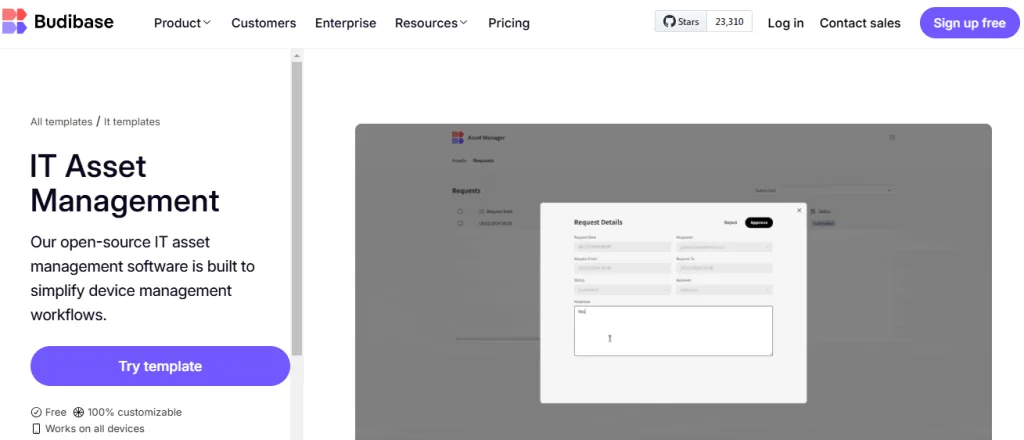Expand the Resources dropdown menu
The image size is (1024, 440).
[x=431, y=23]
